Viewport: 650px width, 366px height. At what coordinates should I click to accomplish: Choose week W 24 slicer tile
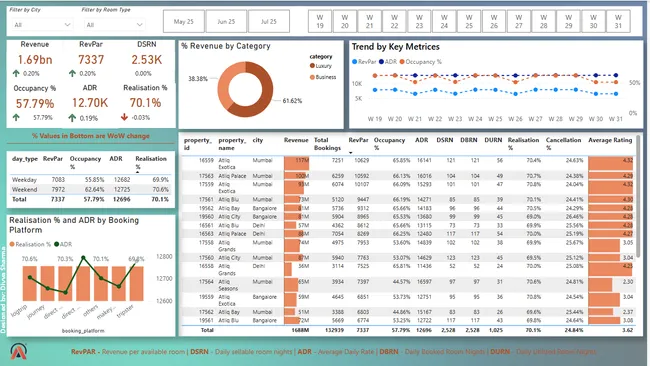444,22
